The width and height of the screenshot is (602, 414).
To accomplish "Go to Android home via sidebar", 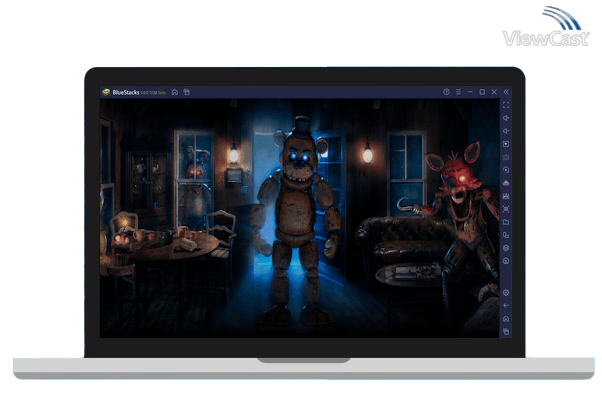I will pos(506,319).
